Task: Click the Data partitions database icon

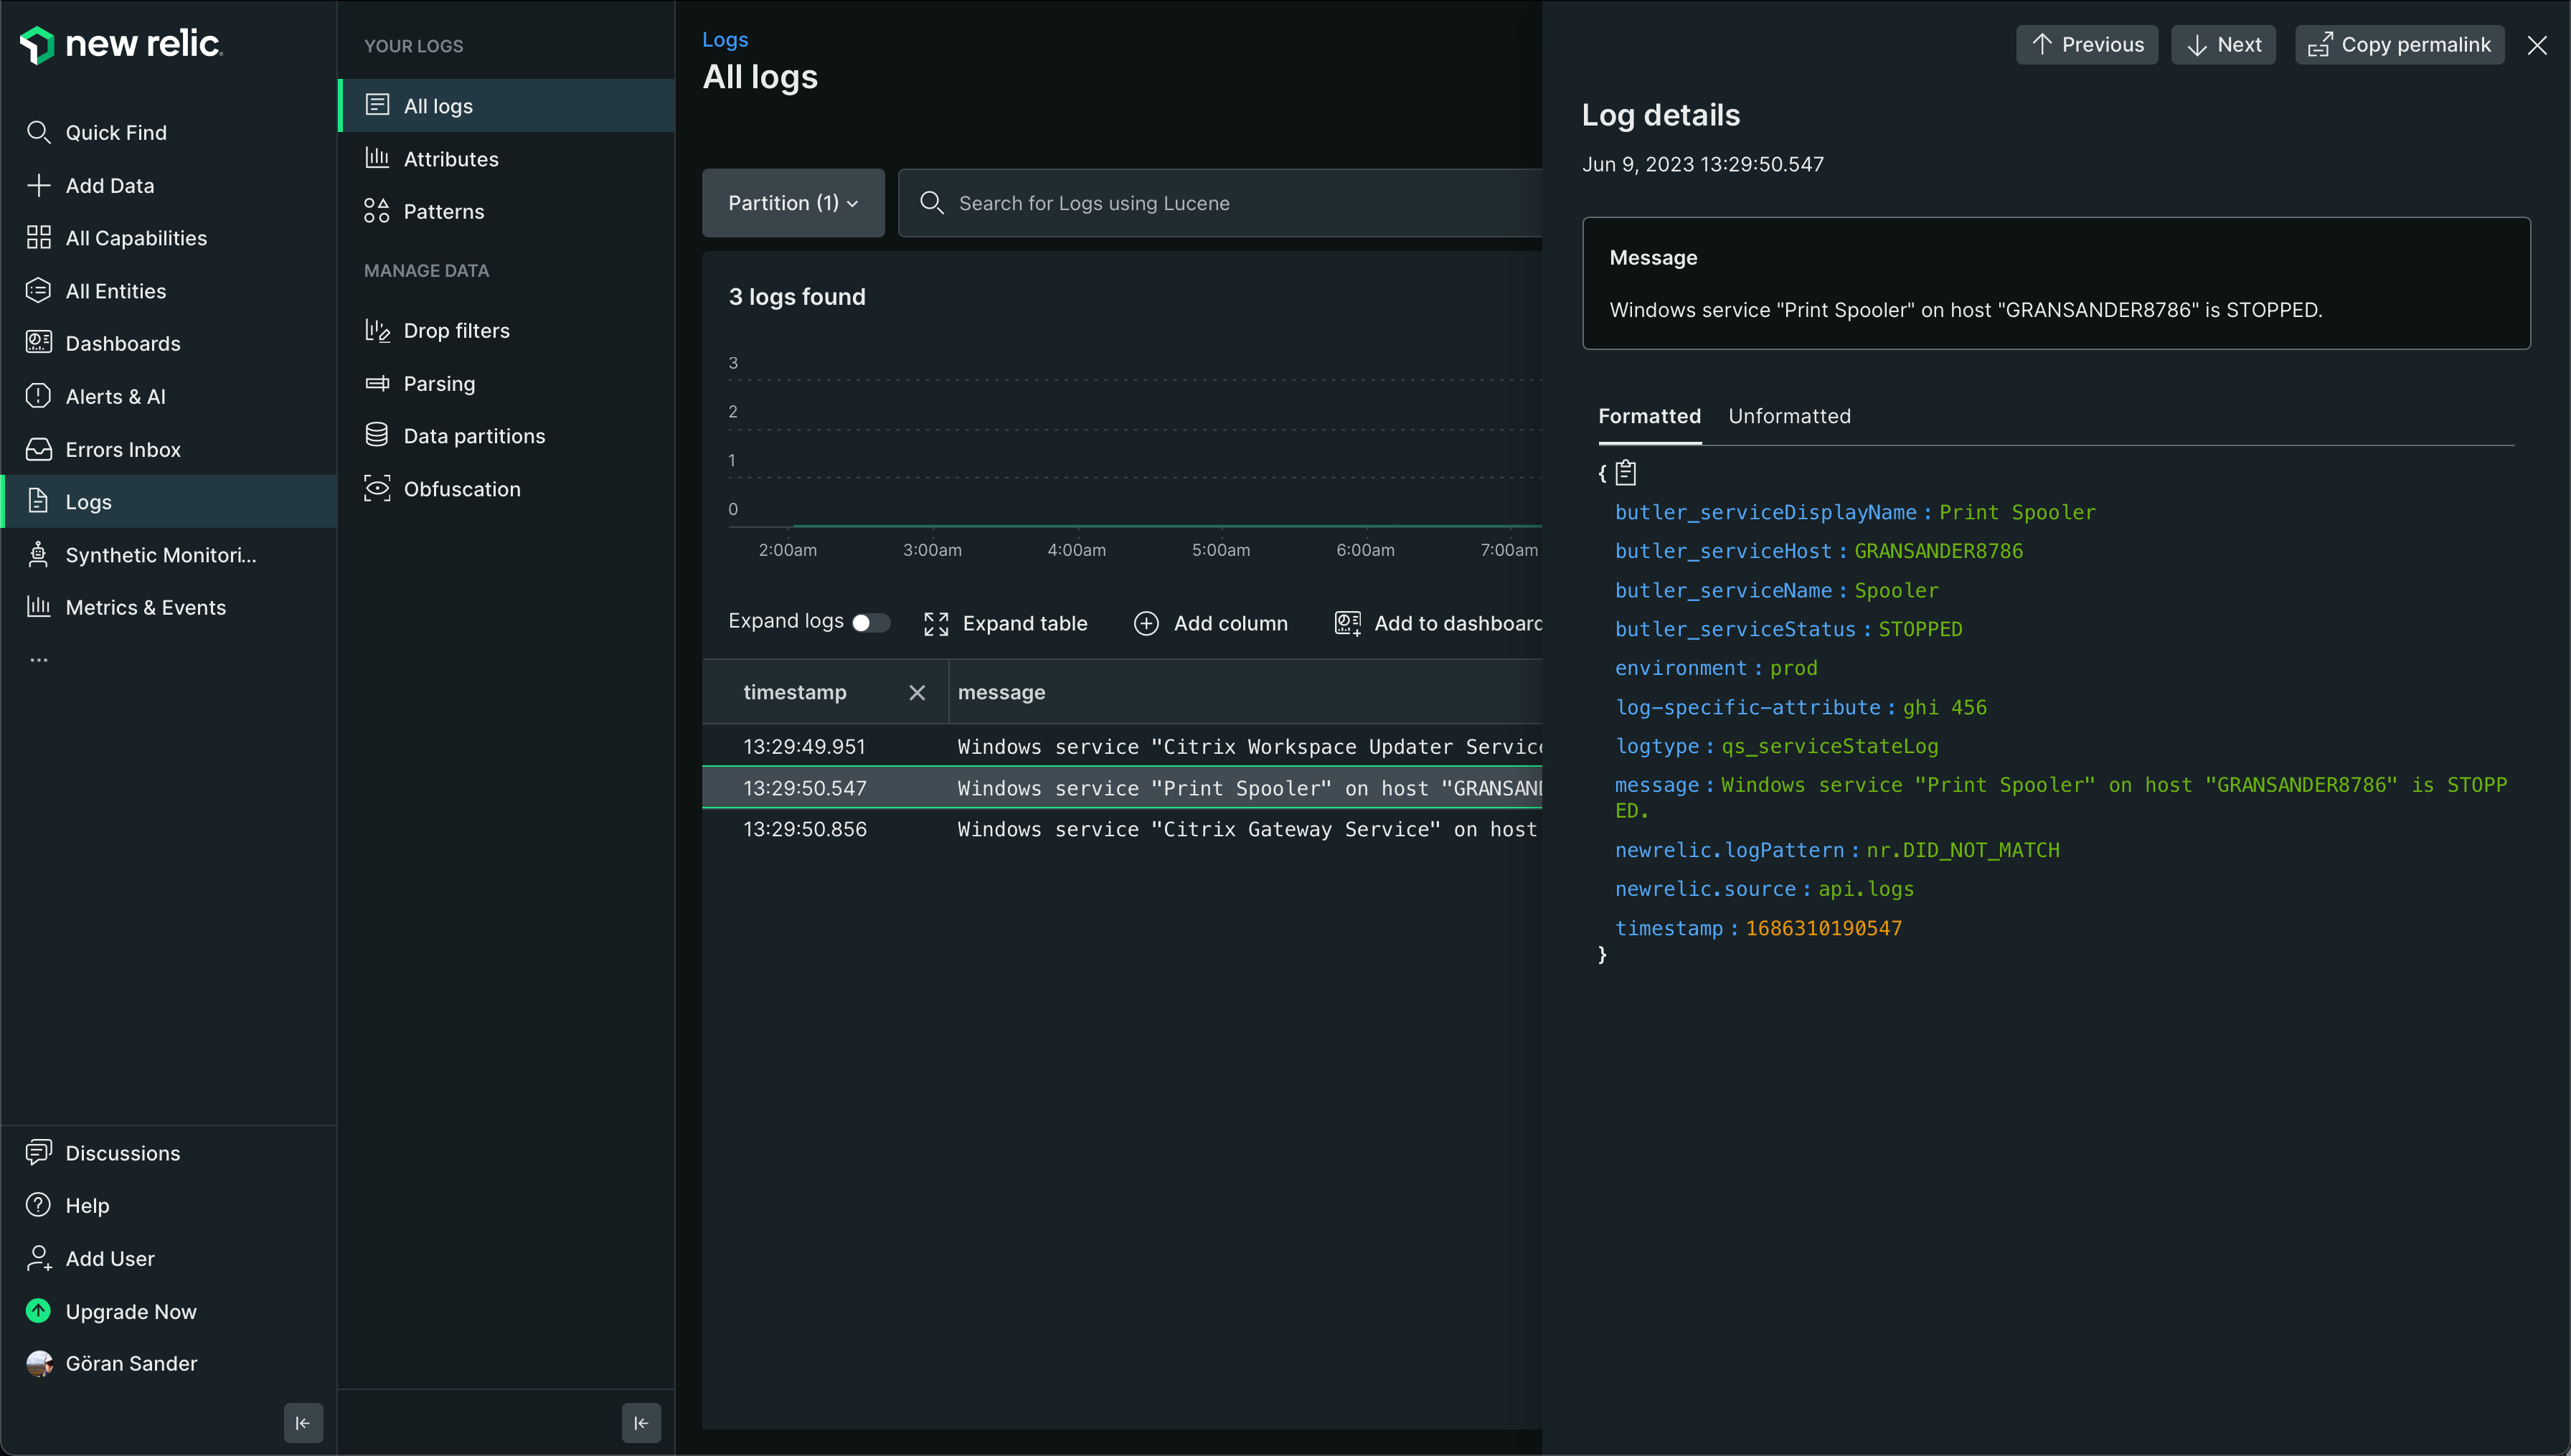Action: 377,436
